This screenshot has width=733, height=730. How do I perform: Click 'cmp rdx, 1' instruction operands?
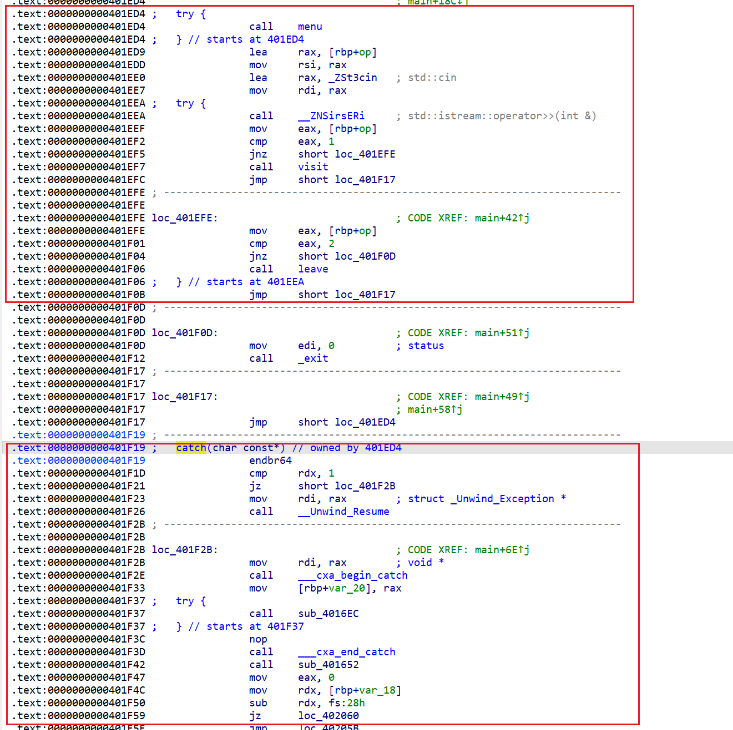(x=316, y=473)
